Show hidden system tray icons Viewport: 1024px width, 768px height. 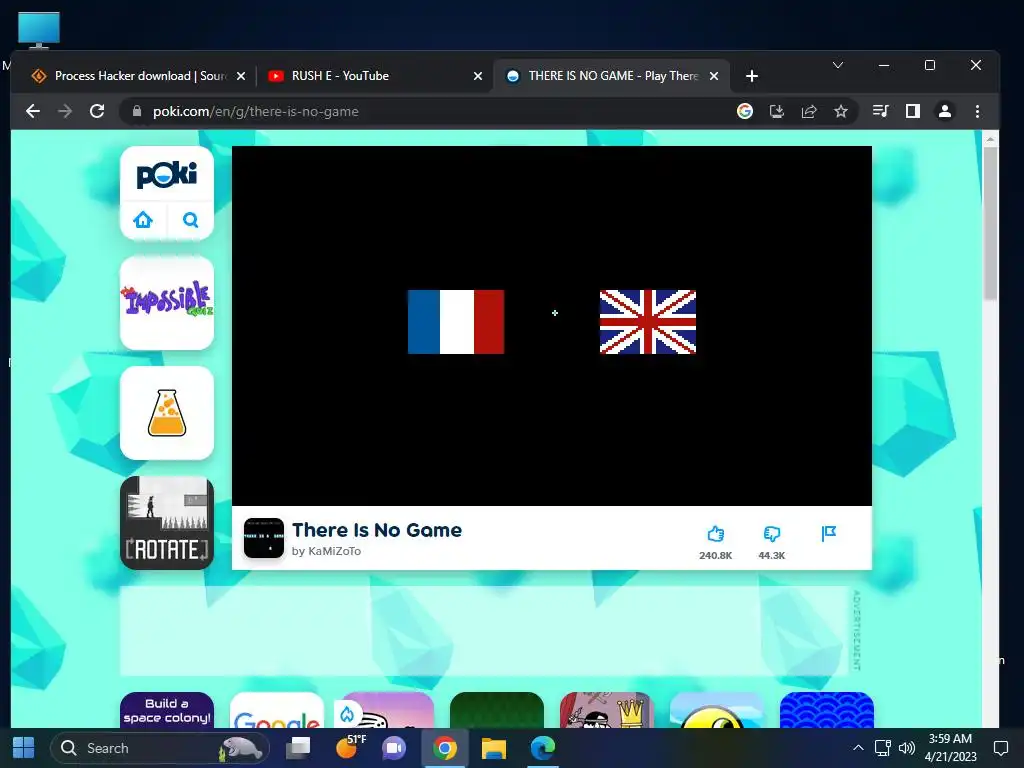(858, 748)
